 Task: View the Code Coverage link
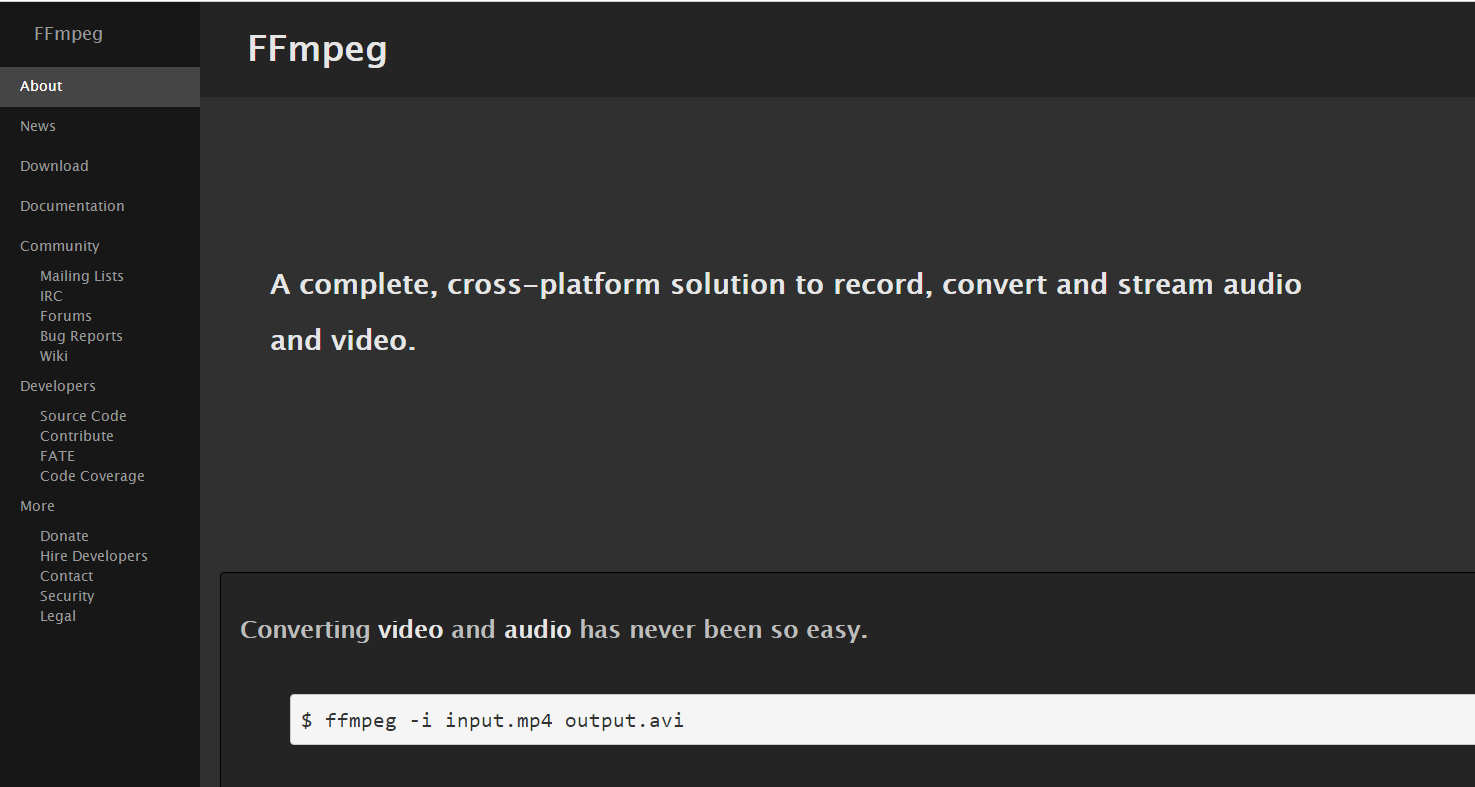click(x=92, y=476)
